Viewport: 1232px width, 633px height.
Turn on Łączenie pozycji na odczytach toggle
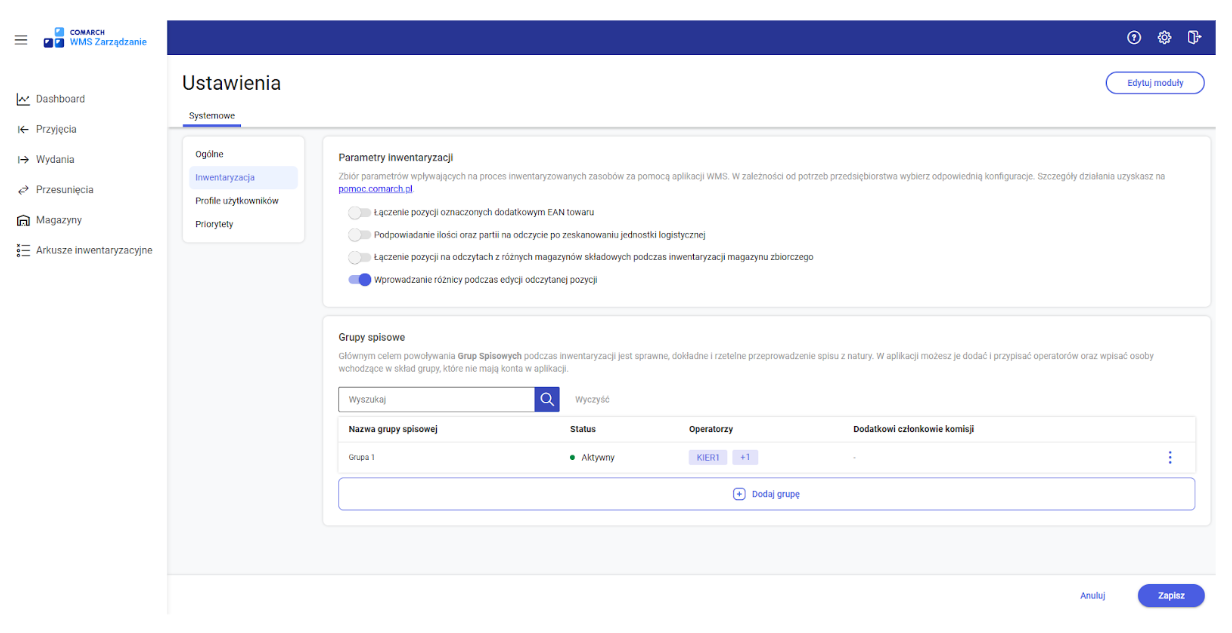click(359, 257)
